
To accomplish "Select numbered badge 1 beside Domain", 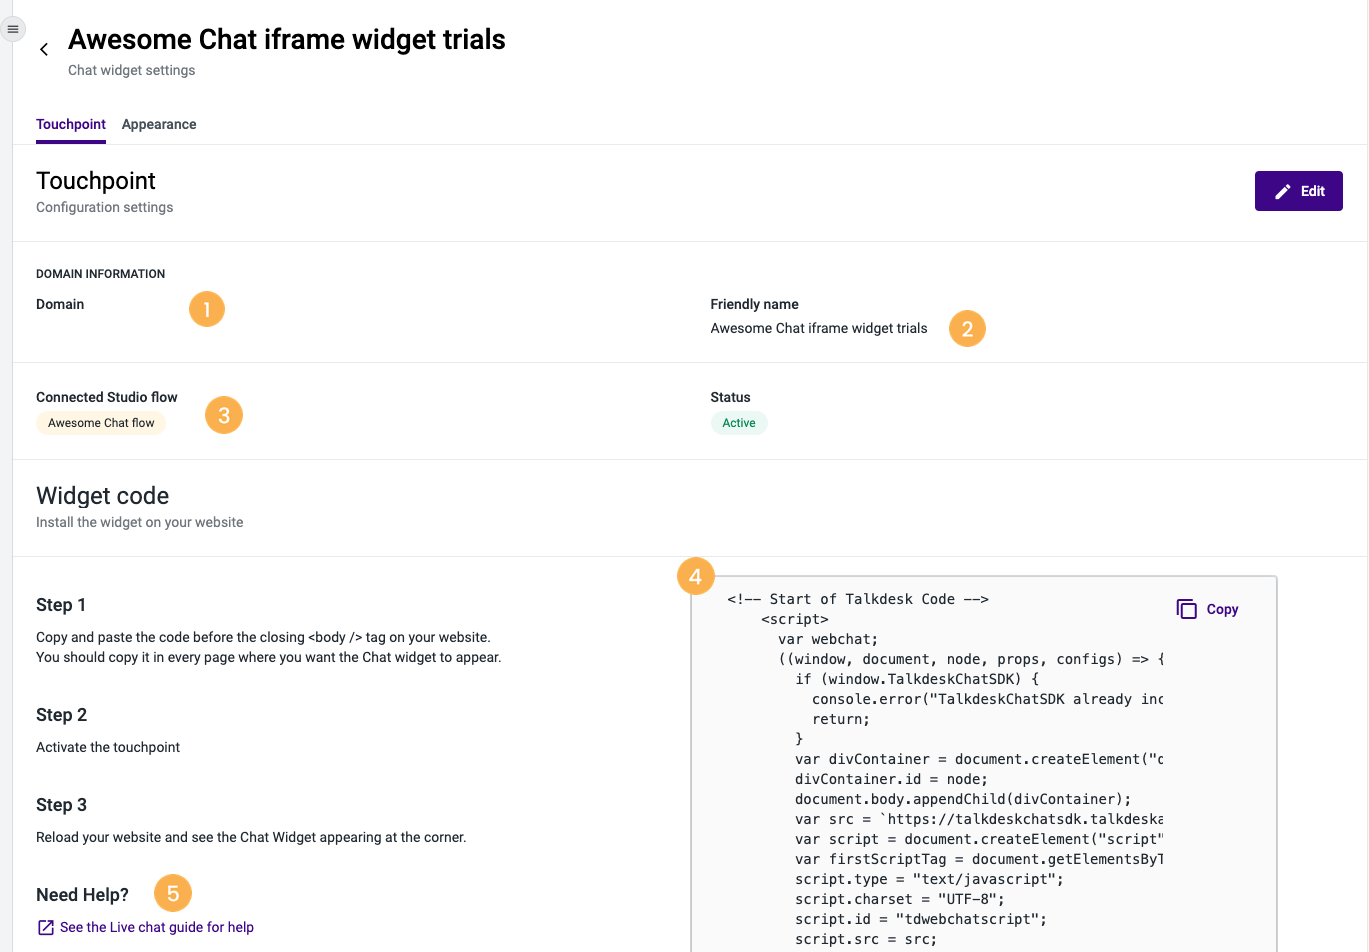I will (x=207, y=309).
